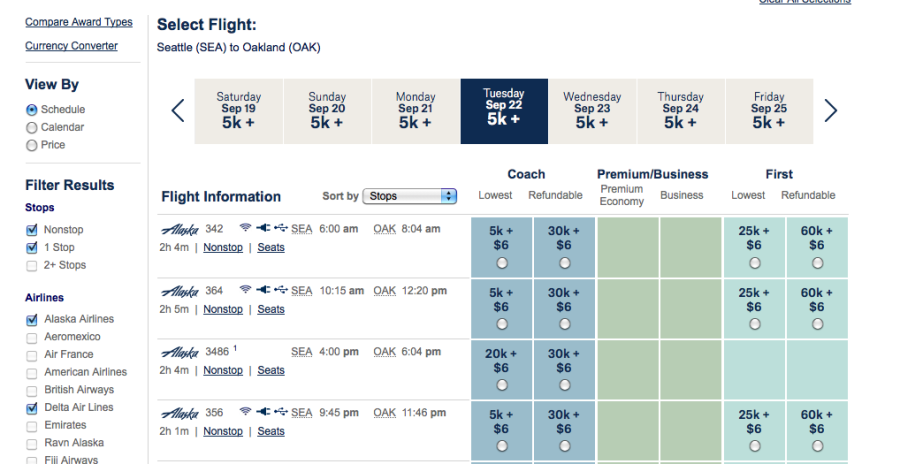
Task: Click Wi-Fi icon on flight 342
Action: click(245, 228)
